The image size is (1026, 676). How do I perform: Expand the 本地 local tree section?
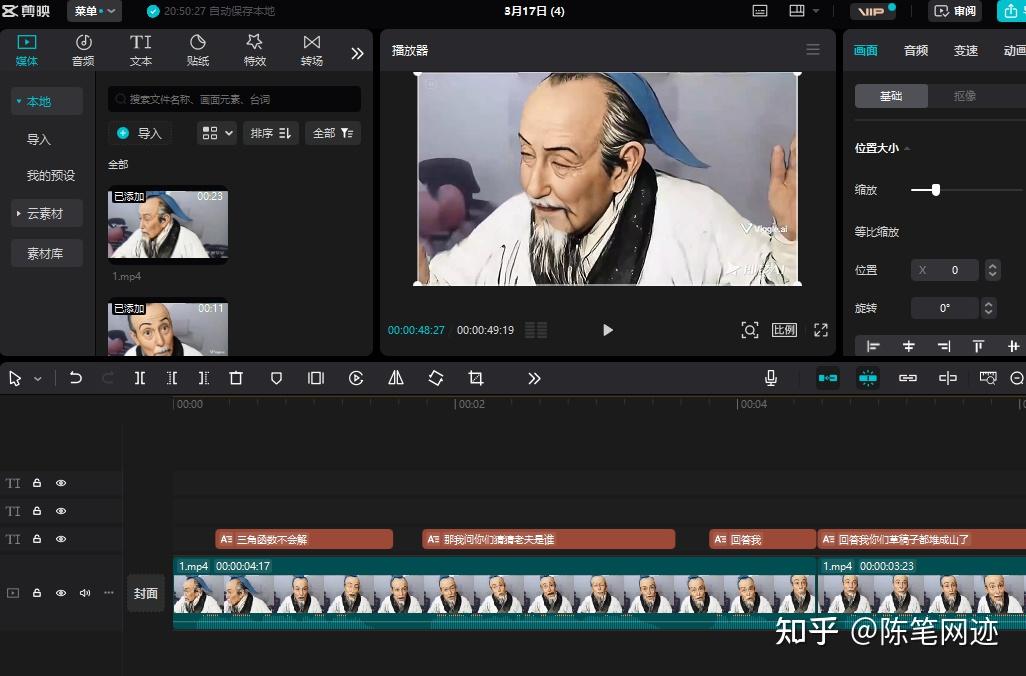(x=46, y=101)
